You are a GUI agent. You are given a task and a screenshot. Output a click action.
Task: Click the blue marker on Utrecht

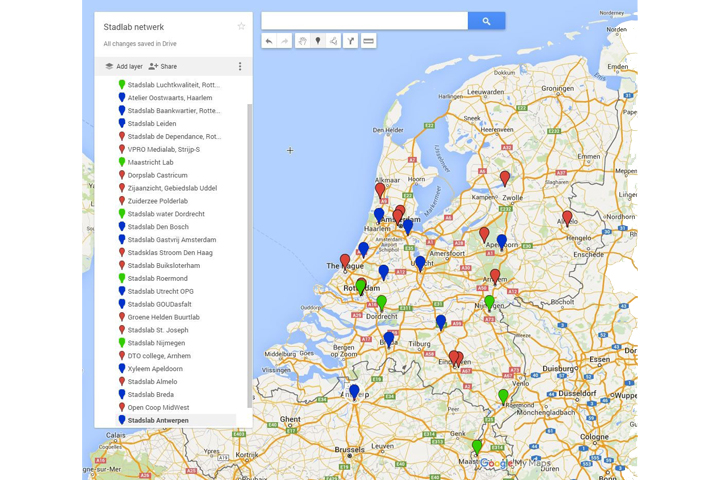click(420, 264)
